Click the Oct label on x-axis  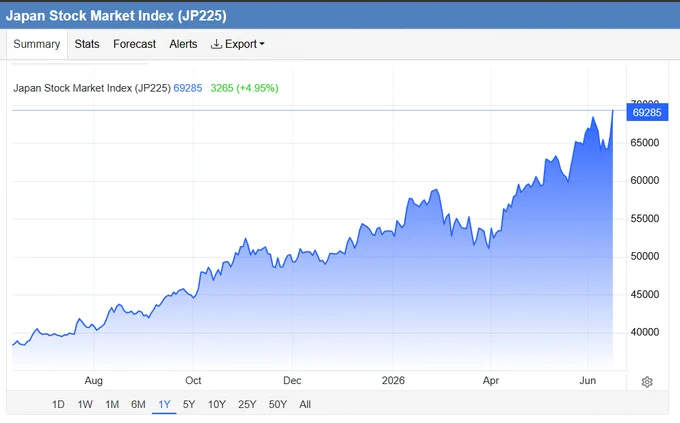(193, 380)
